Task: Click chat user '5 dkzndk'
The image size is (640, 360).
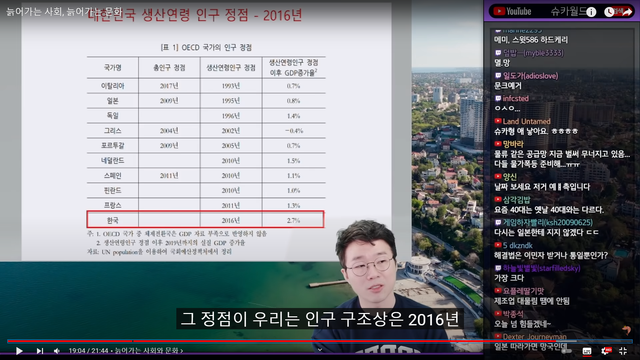Action: (x=518, y=245)
